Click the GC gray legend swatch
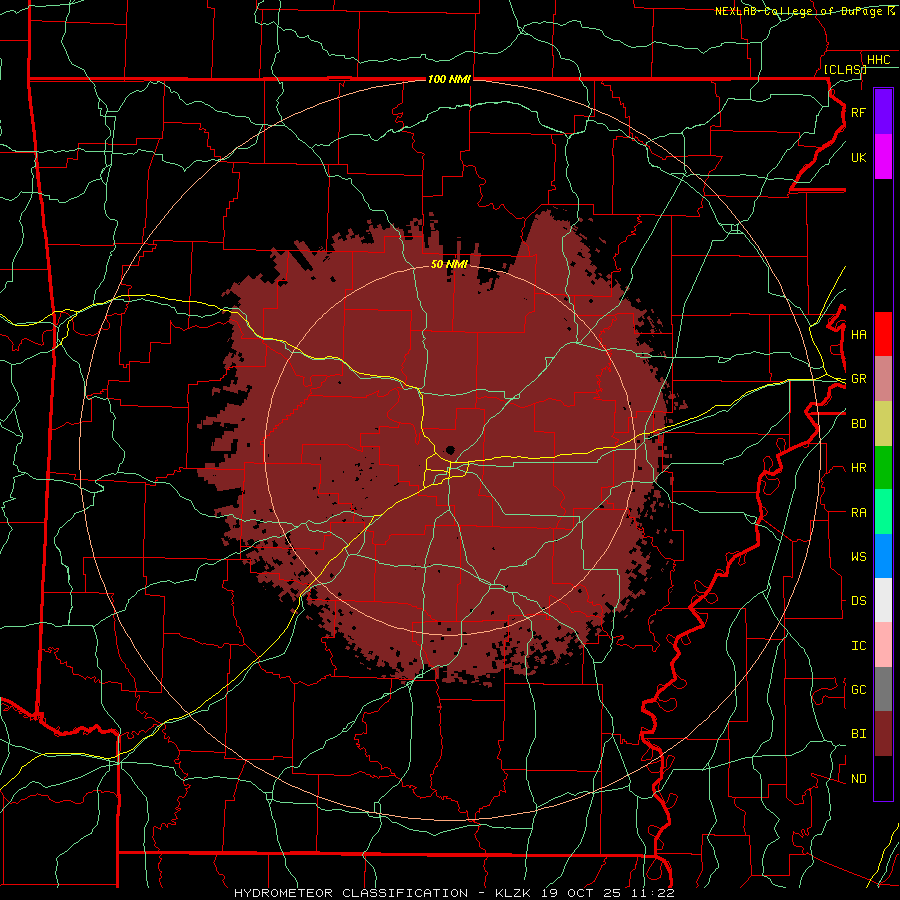Viewport: 900px width, 900px height. 883,689
